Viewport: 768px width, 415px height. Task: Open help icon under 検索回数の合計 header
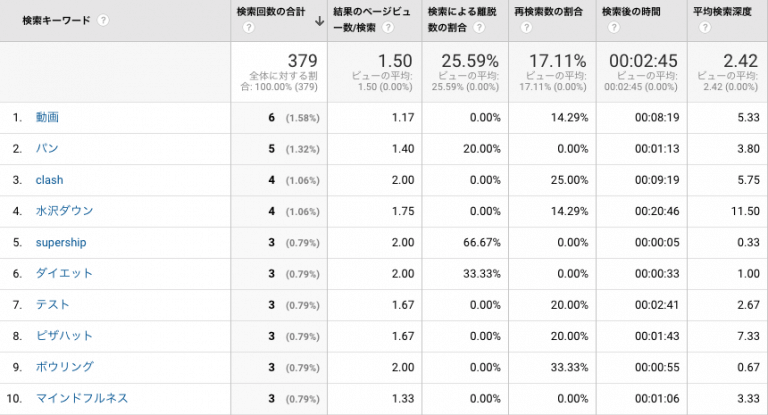pos(249,27)
